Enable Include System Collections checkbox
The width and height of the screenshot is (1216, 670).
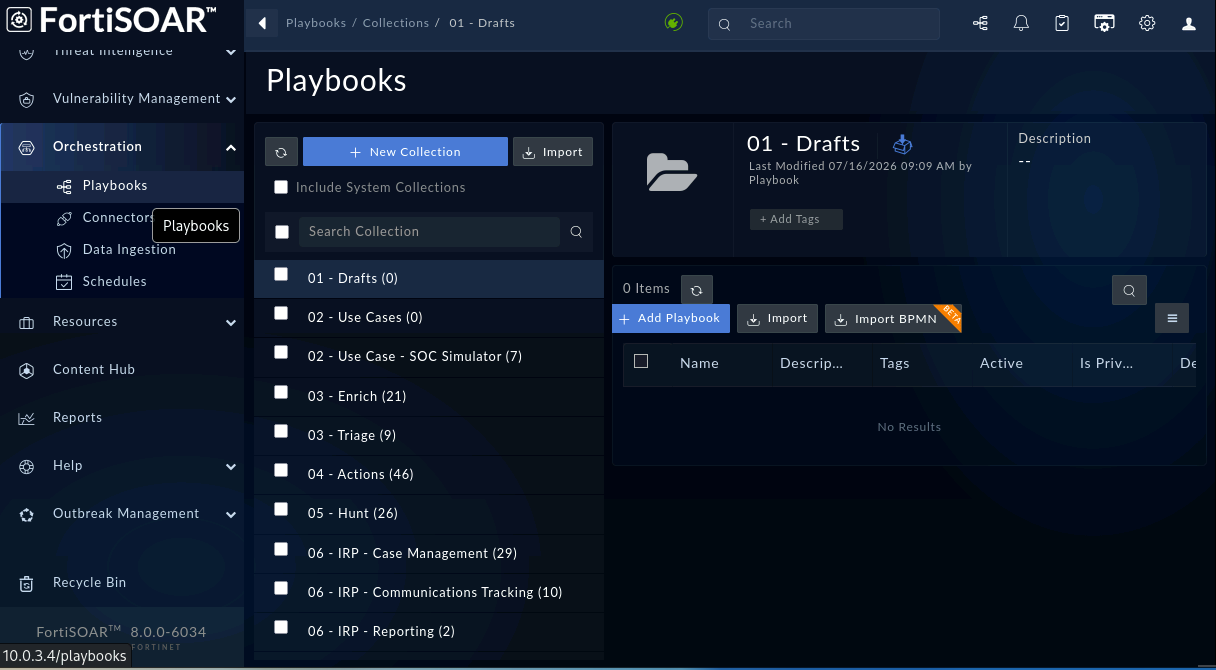point(281,187)
